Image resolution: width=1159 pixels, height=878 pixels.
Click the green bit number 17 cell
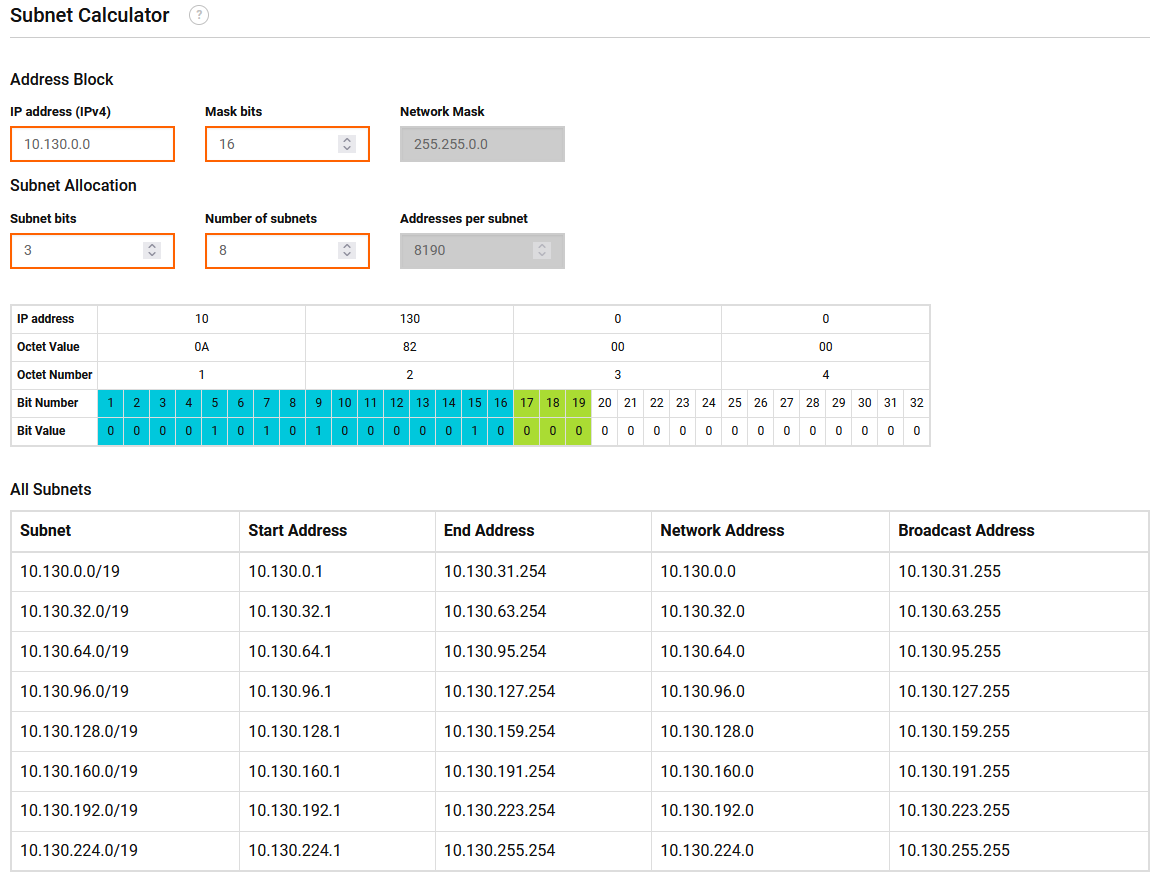(527, 403)
